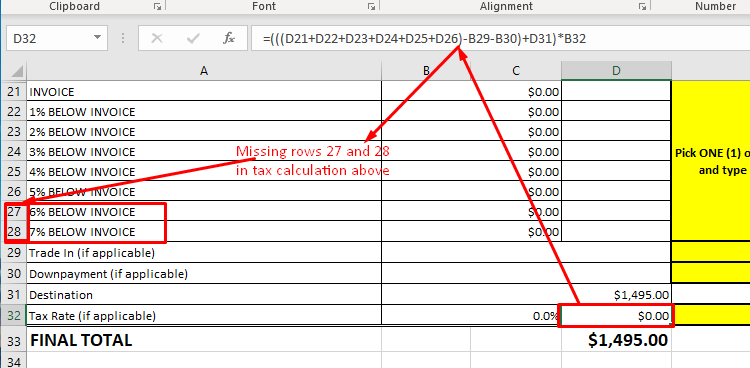The width and height of the screenshot is (750, 368).
Task: Select column D header
Action: [x=617, y=71]
